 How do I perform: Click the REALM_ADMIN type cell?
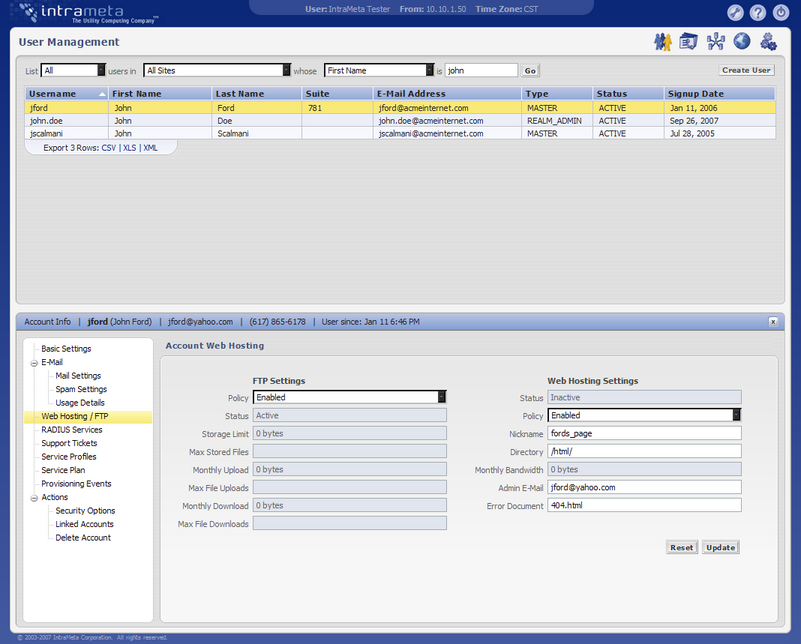pyautogui.click(x=555, y=121)
